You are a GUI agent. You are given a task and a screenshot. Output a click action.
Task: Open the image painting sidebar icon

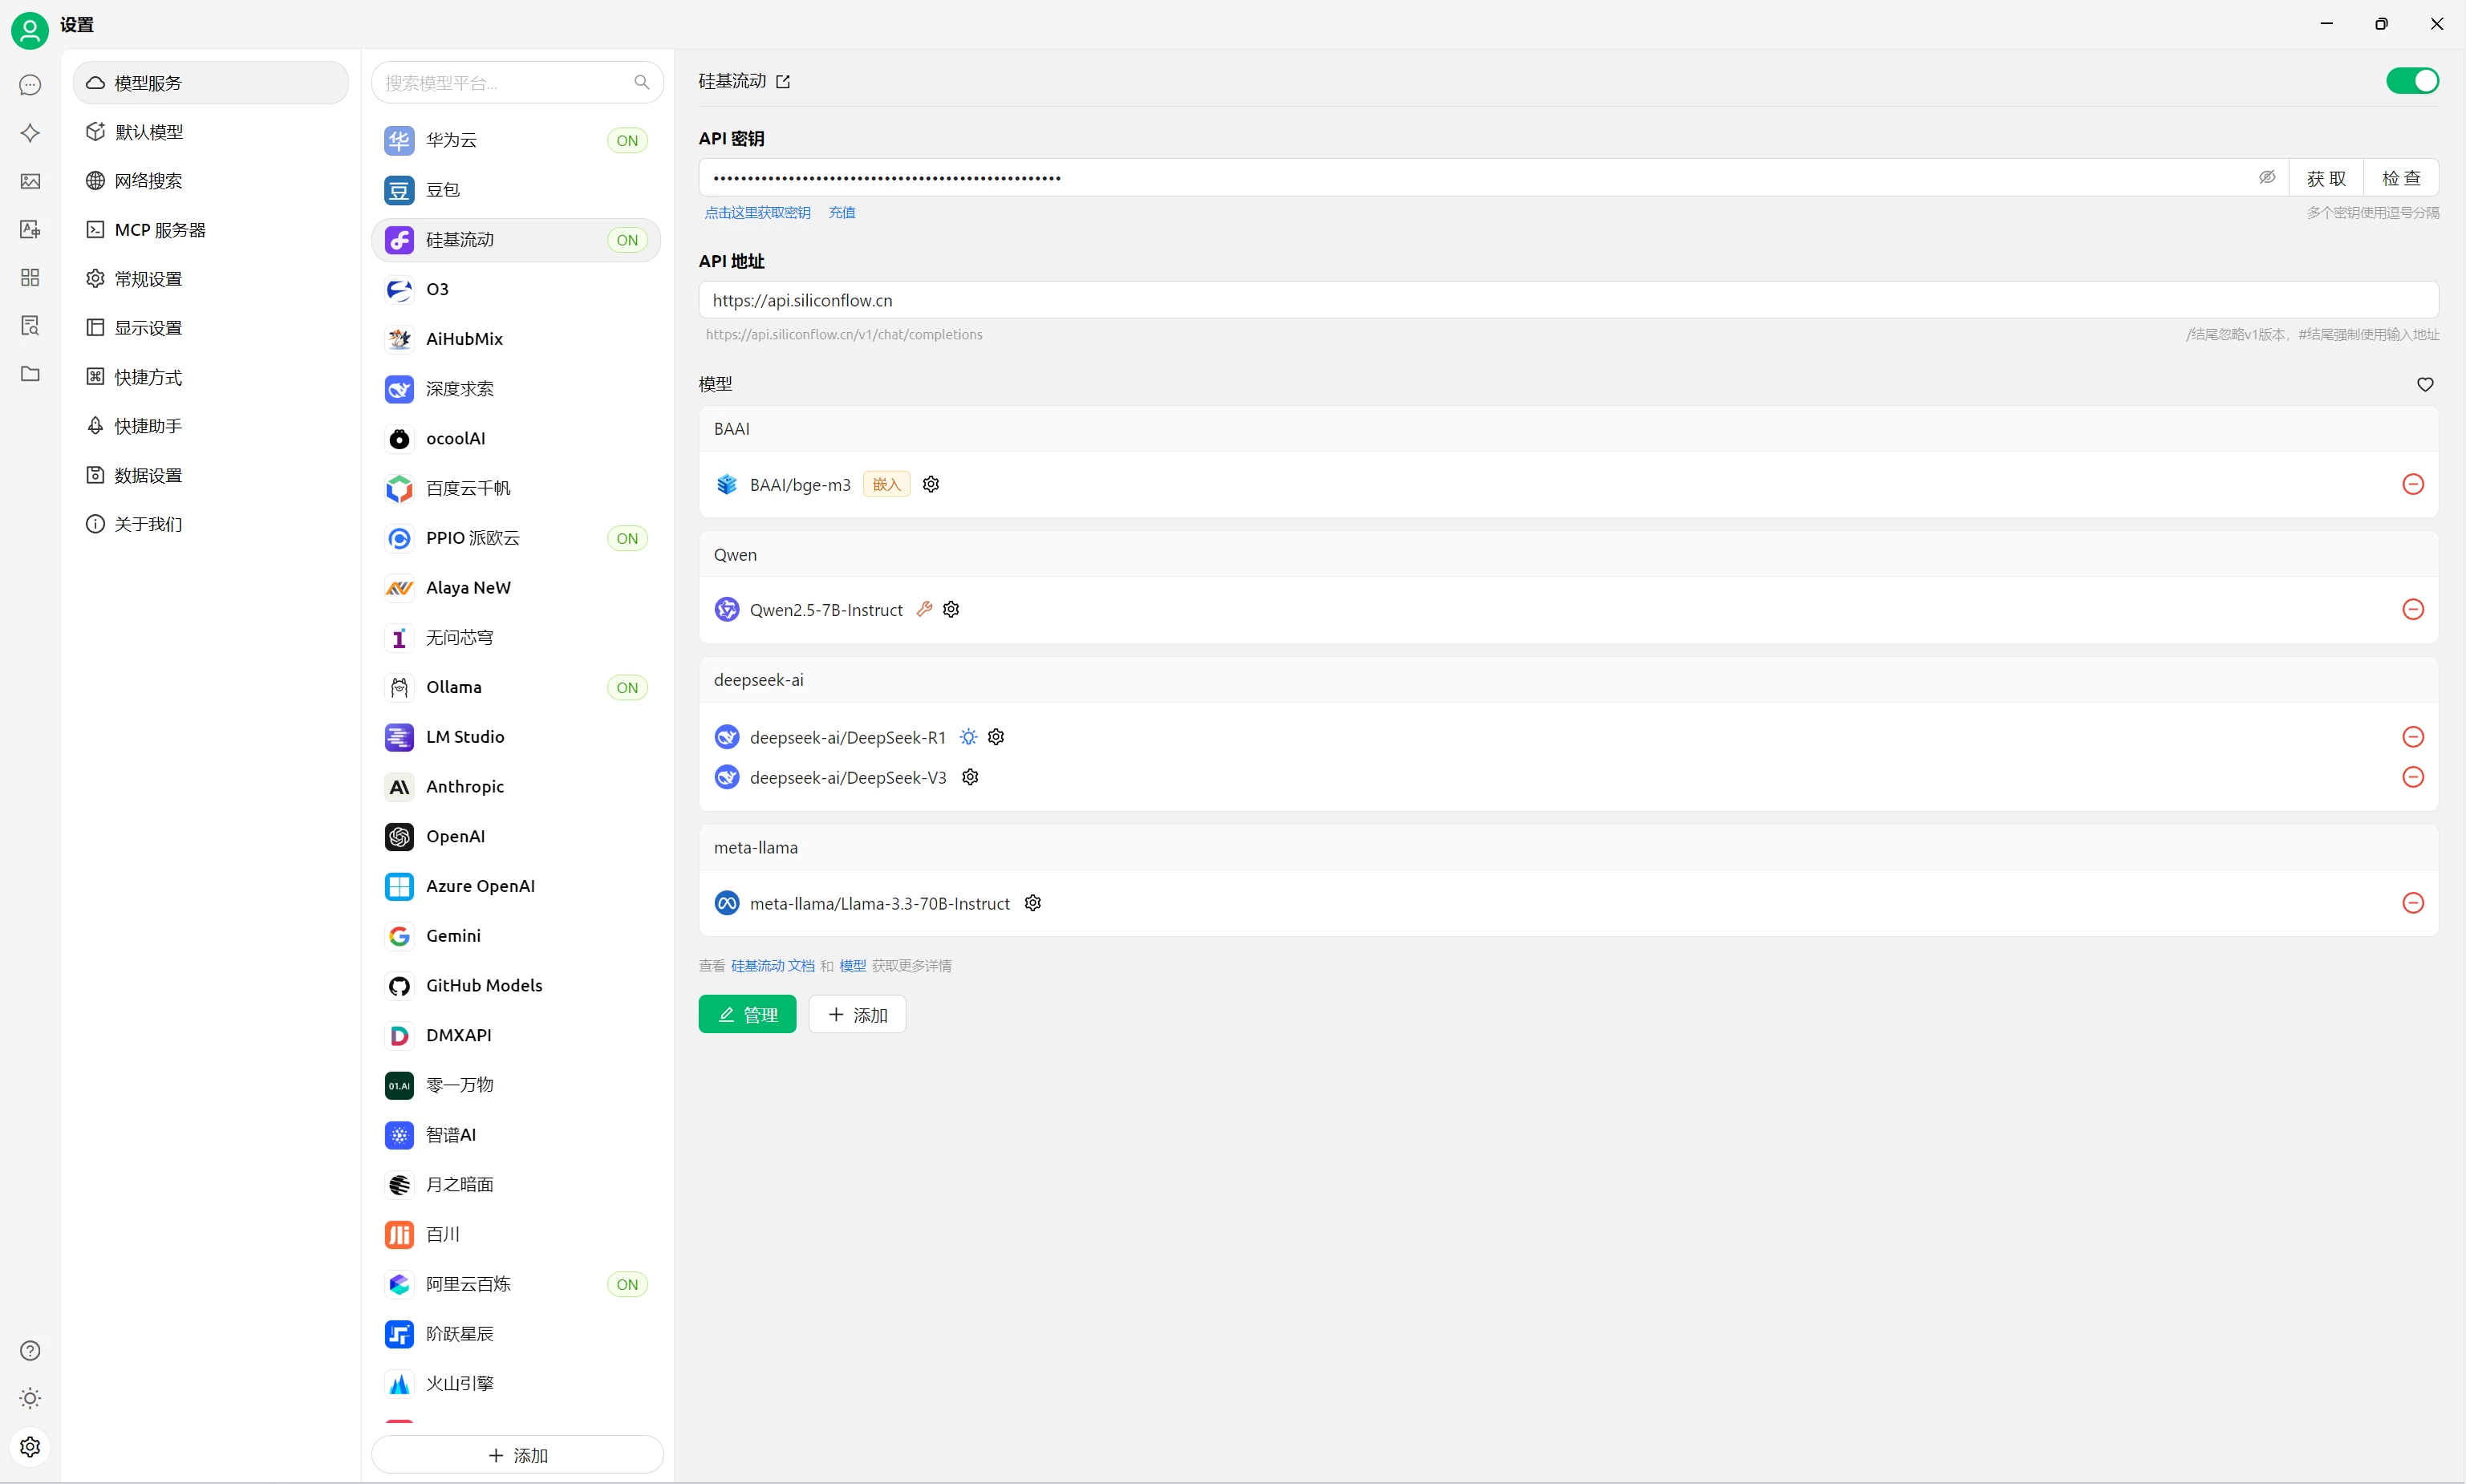tap(30, 181)
